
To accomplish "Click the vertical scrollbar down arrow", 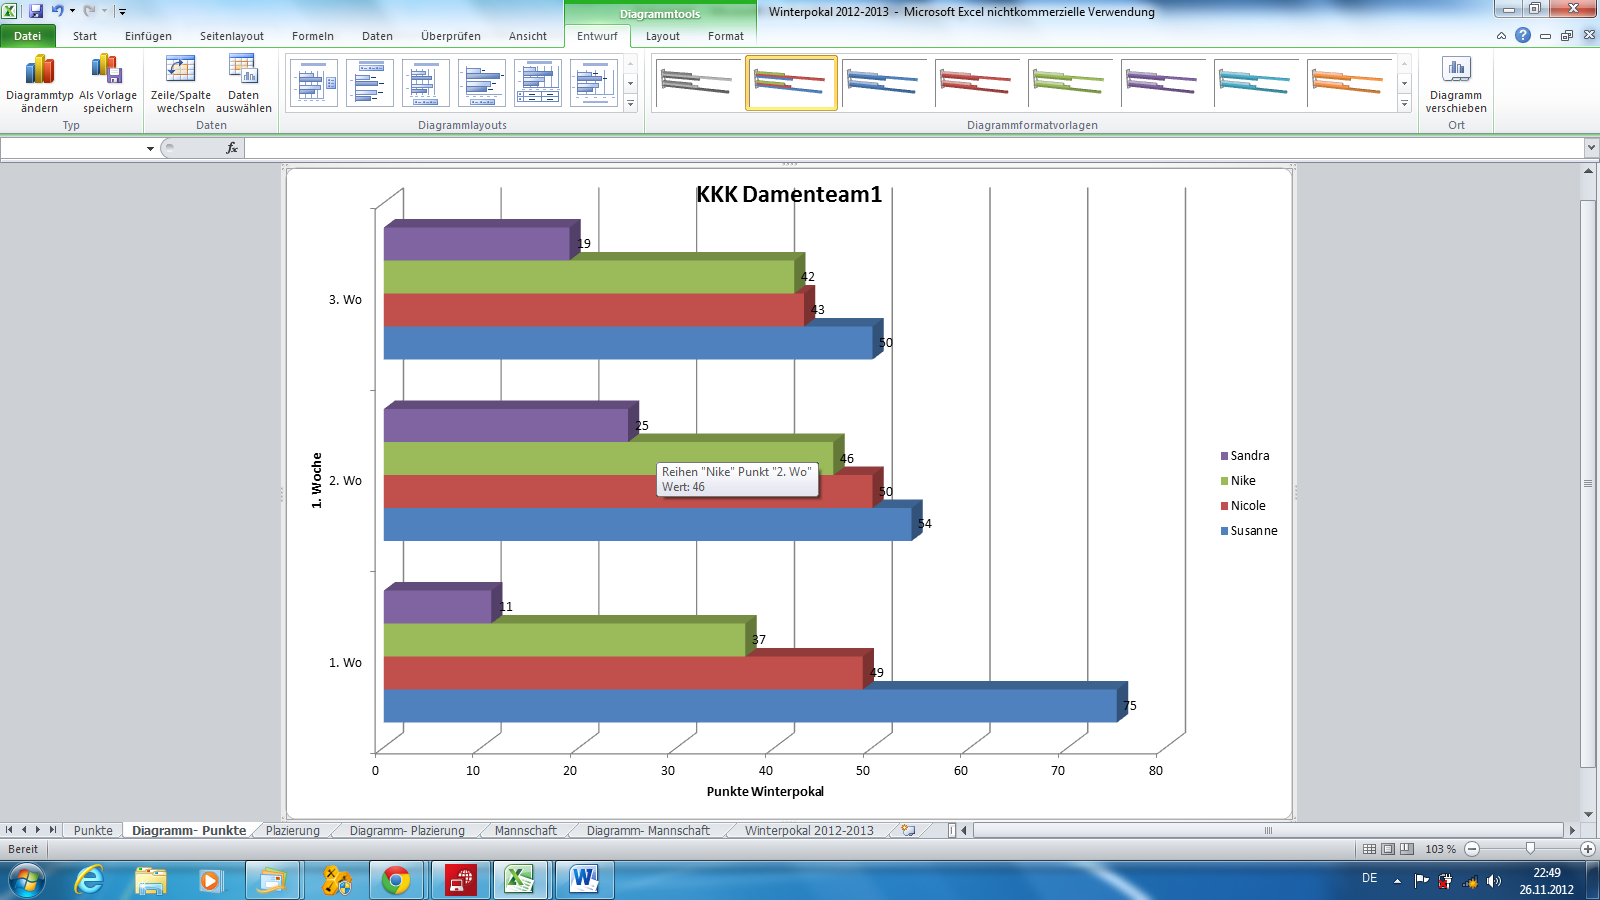I will tap(1588, 814).
